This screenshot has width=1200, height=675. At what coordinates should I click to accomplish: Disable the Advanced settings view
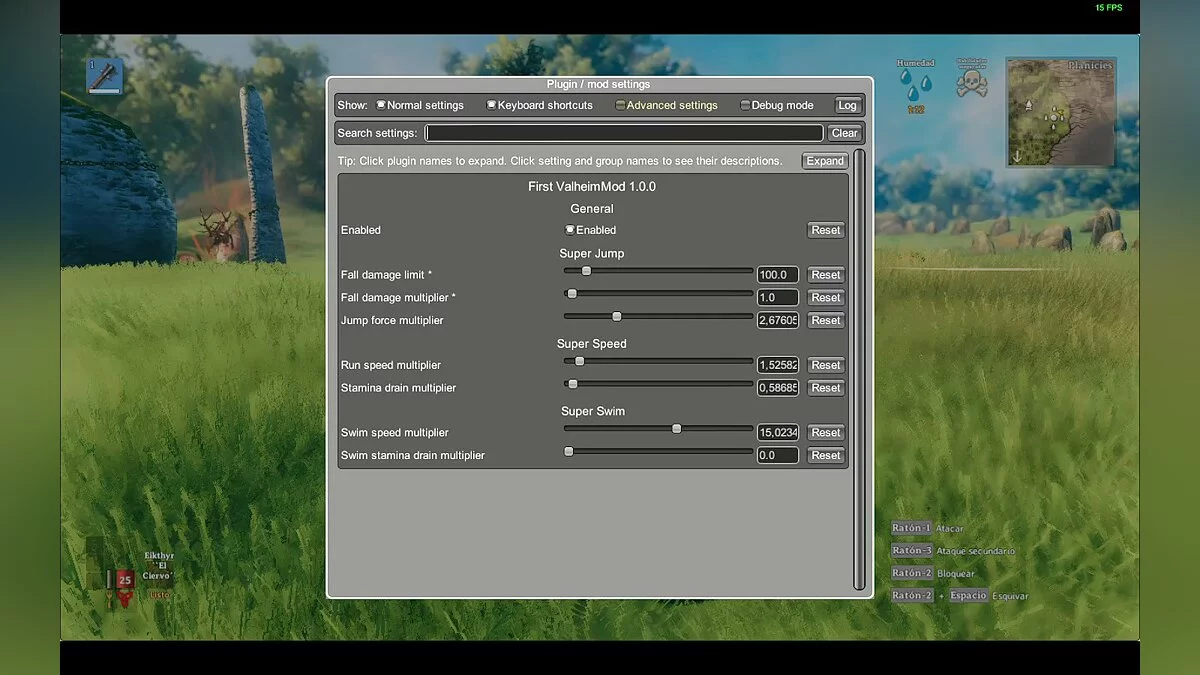pos(620,104)
